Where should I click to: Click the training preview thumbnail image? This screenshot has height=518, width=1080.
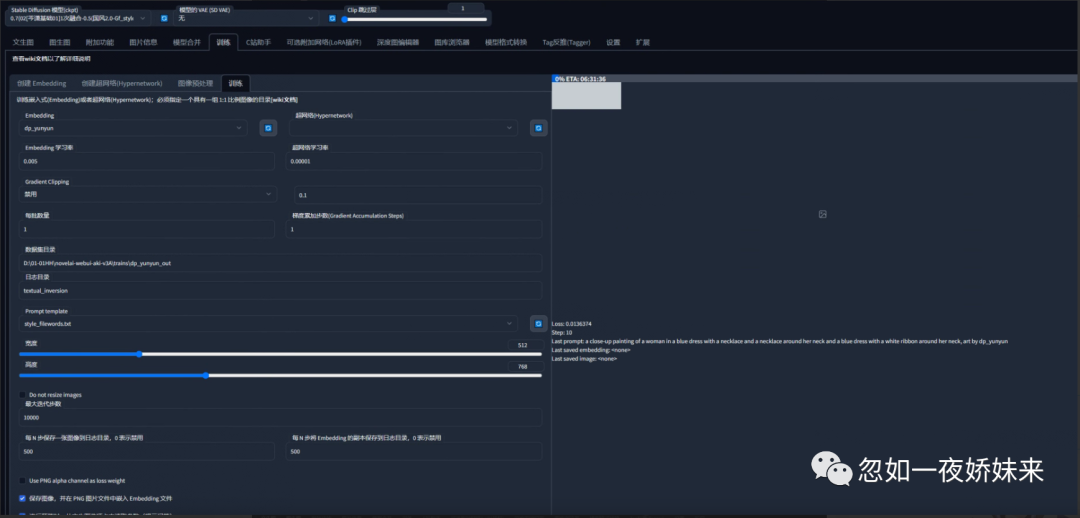(x=586, y=96)
